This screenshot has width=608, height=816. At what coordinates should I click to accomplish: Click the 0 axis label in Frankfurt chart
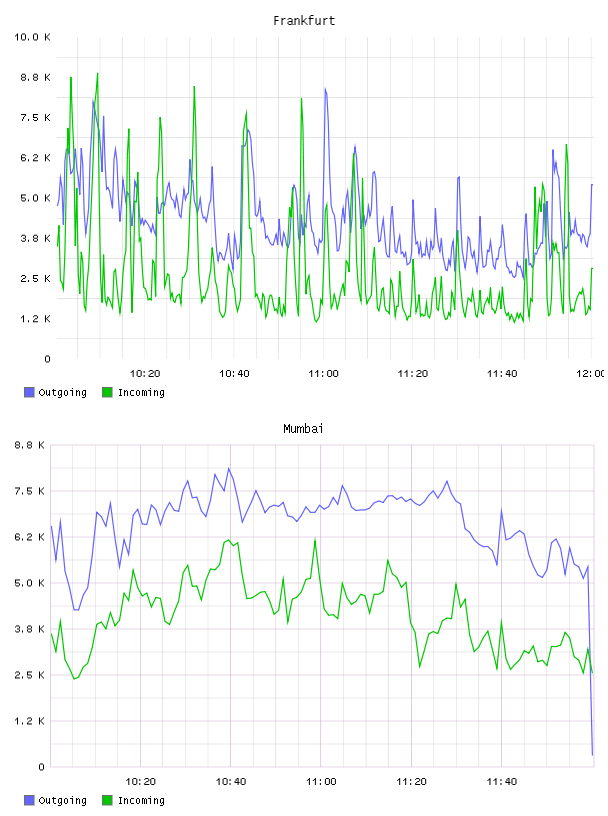point(47,359)
